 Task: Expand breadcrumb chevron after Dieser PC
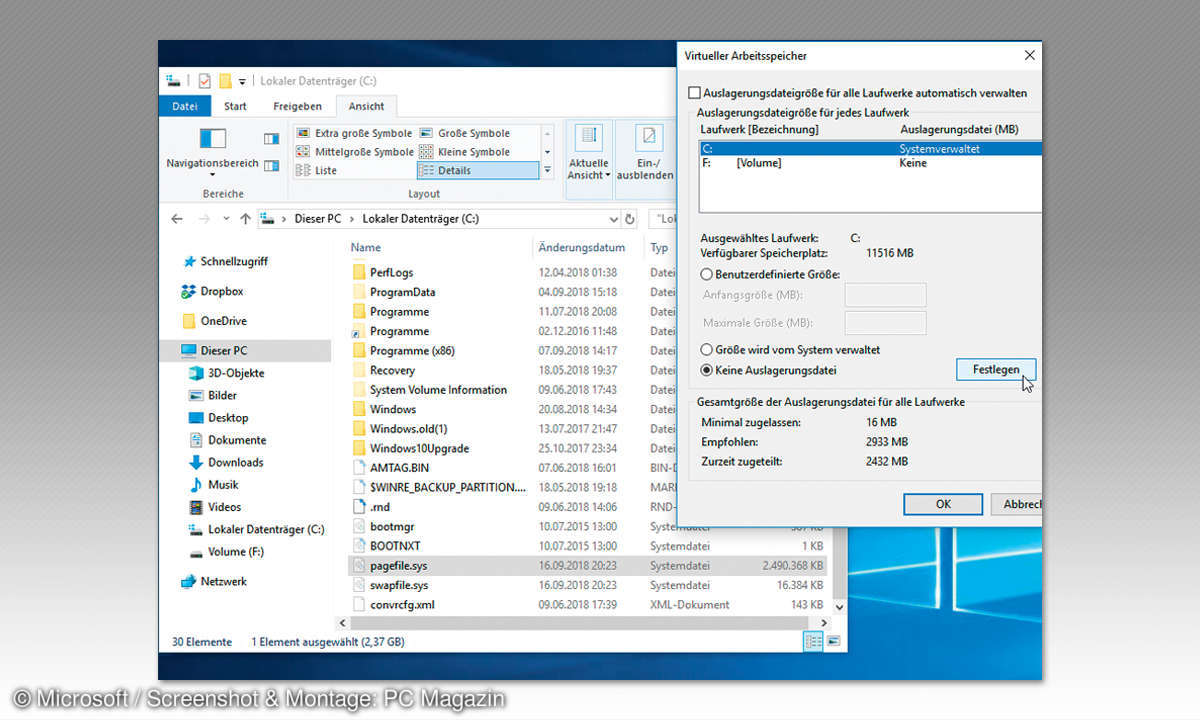pos(354,219)
